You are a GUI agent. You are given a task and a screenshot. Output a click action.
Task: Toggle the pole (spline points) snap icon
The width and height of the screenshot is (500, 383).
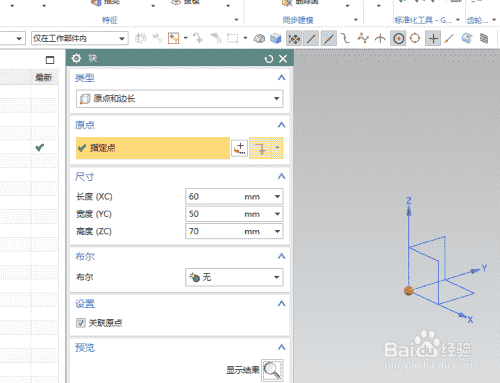tap(363, 39)
